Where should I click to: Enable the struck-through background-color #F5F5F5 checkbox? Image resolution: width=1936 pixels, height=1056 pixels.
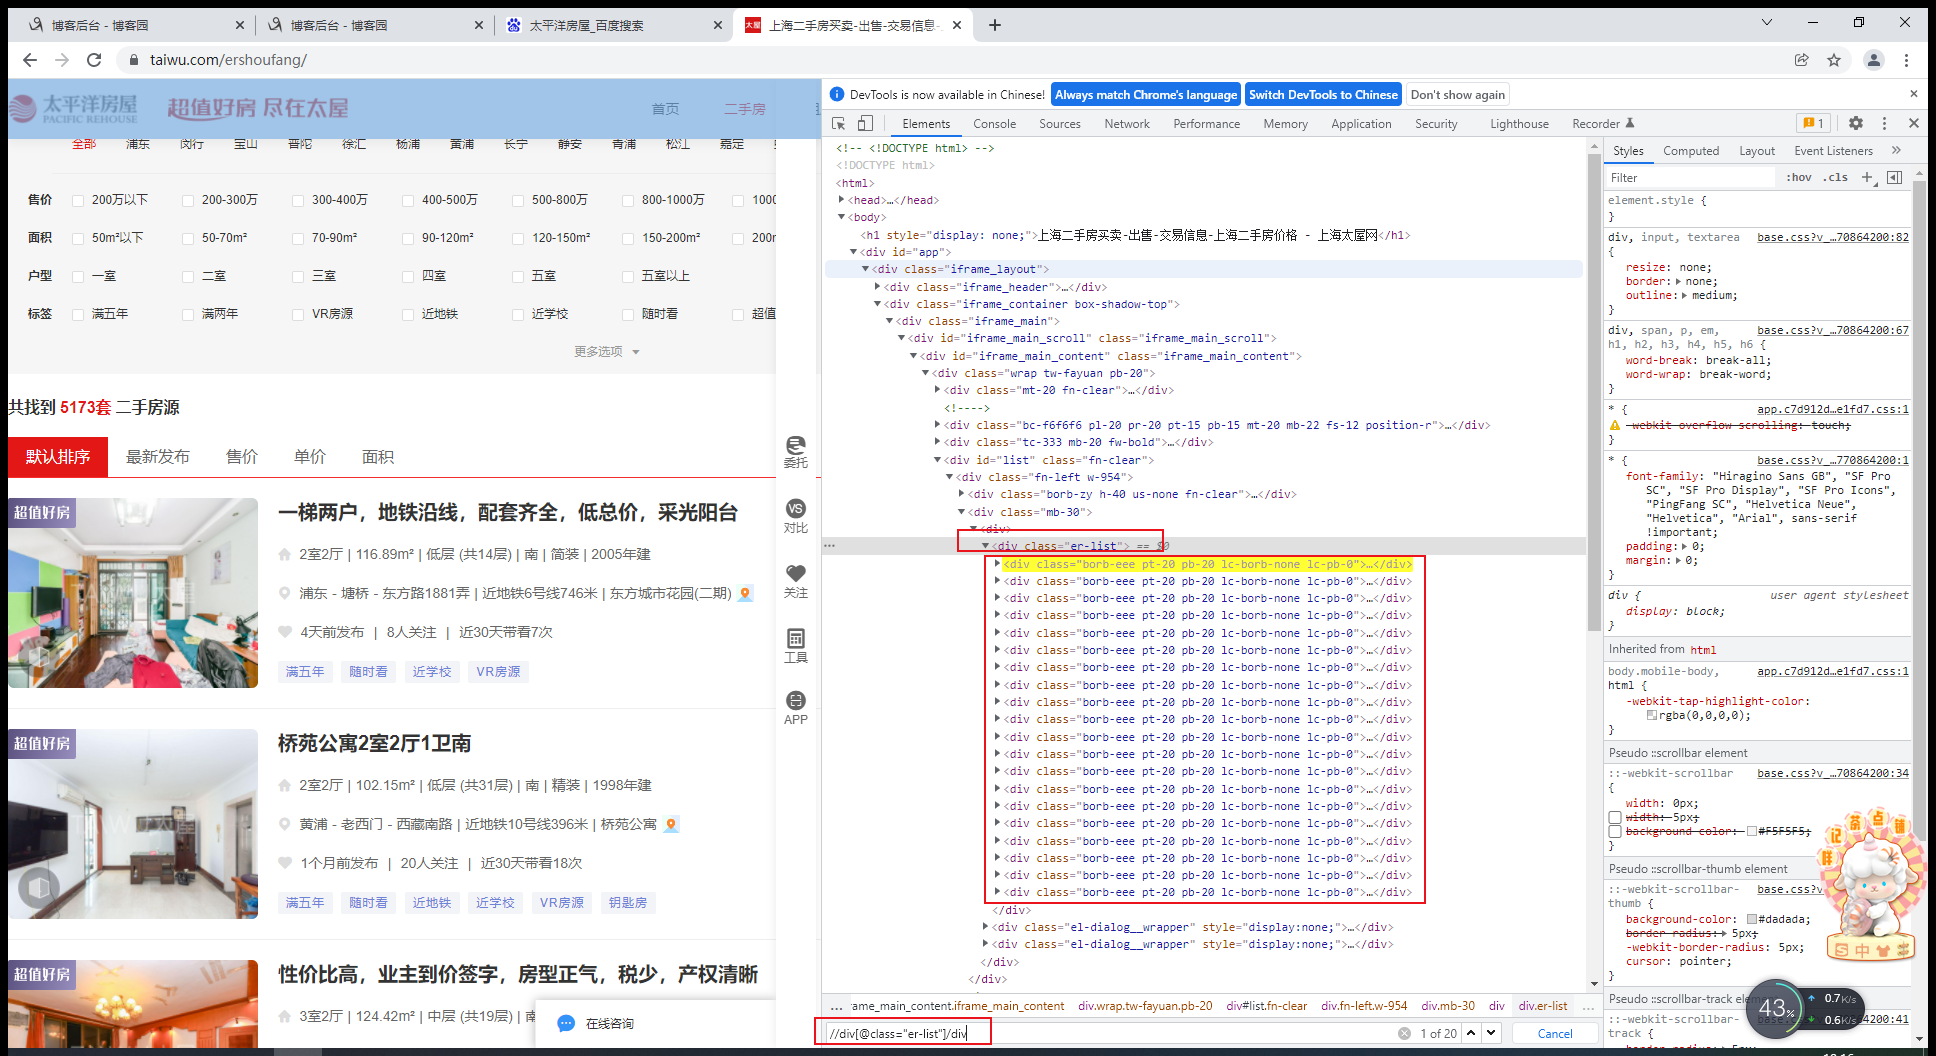point(1615,832)
